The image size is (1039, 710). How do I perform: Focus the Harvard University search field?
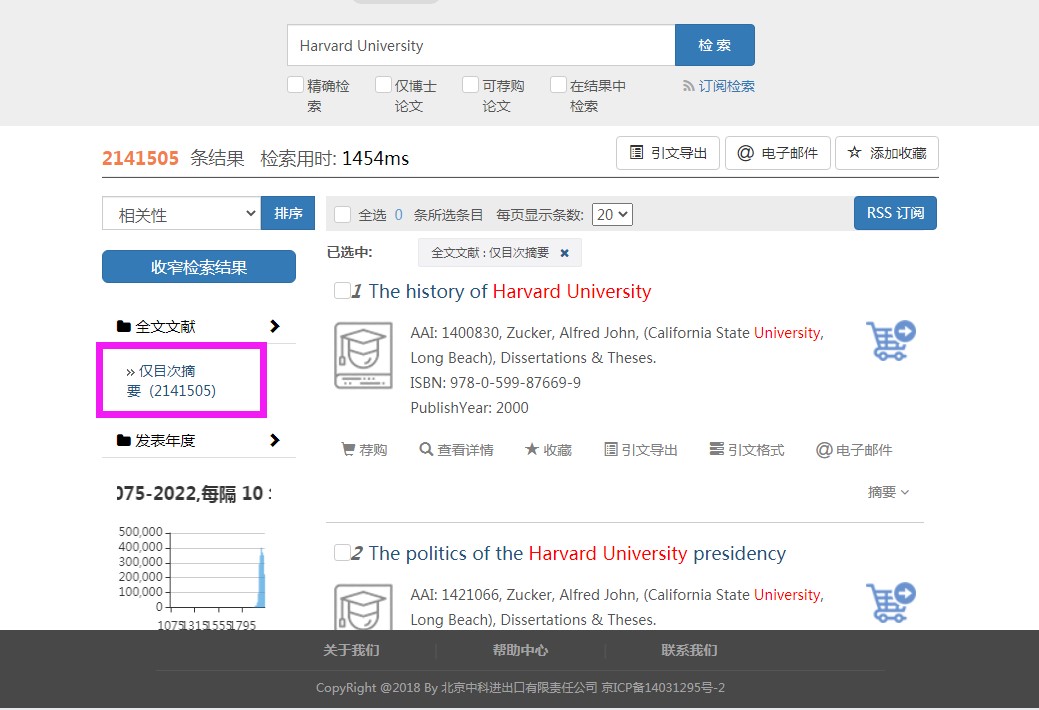(x=481, y=45)
